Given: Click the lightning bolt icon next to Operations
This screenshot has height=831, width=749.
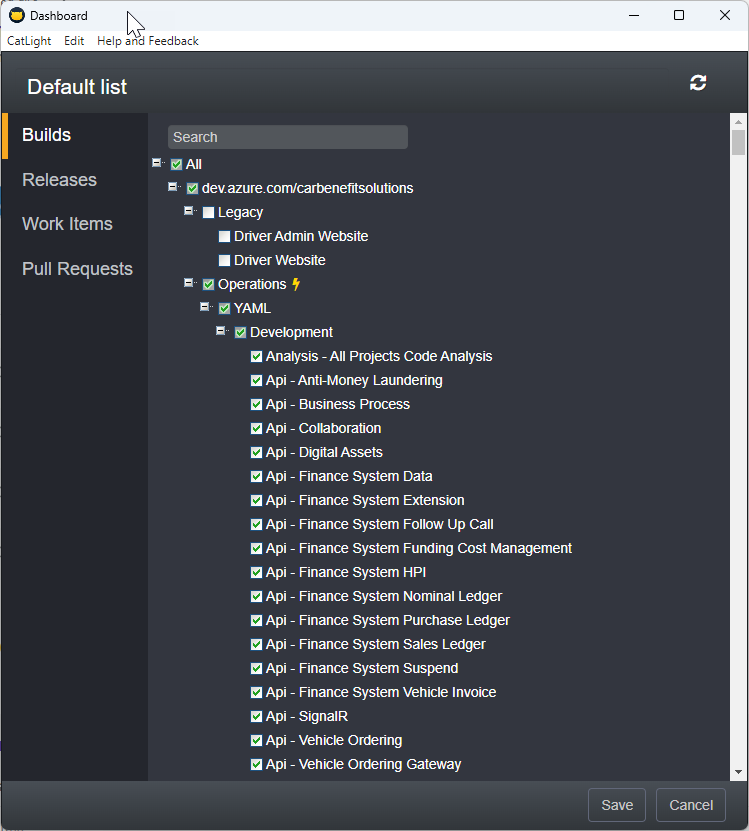Looking at the screenshot, I should [x=295, y=284].
